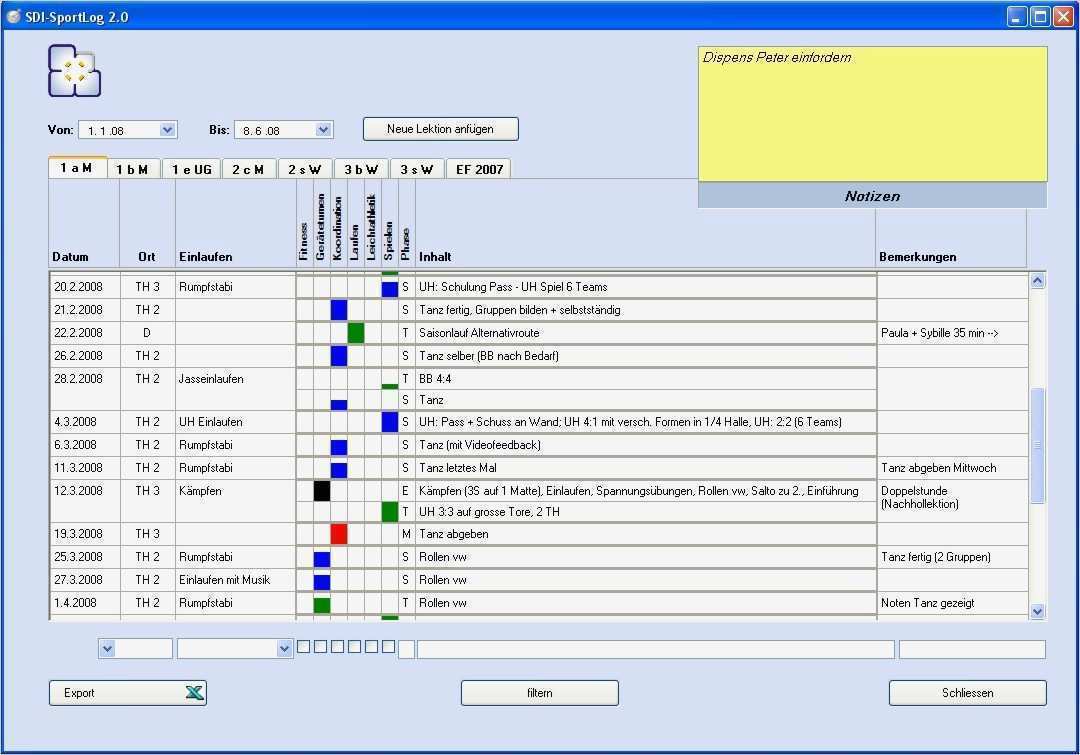
Task: Open the Ort filter dropdown
Action: (x=107, y=649)
